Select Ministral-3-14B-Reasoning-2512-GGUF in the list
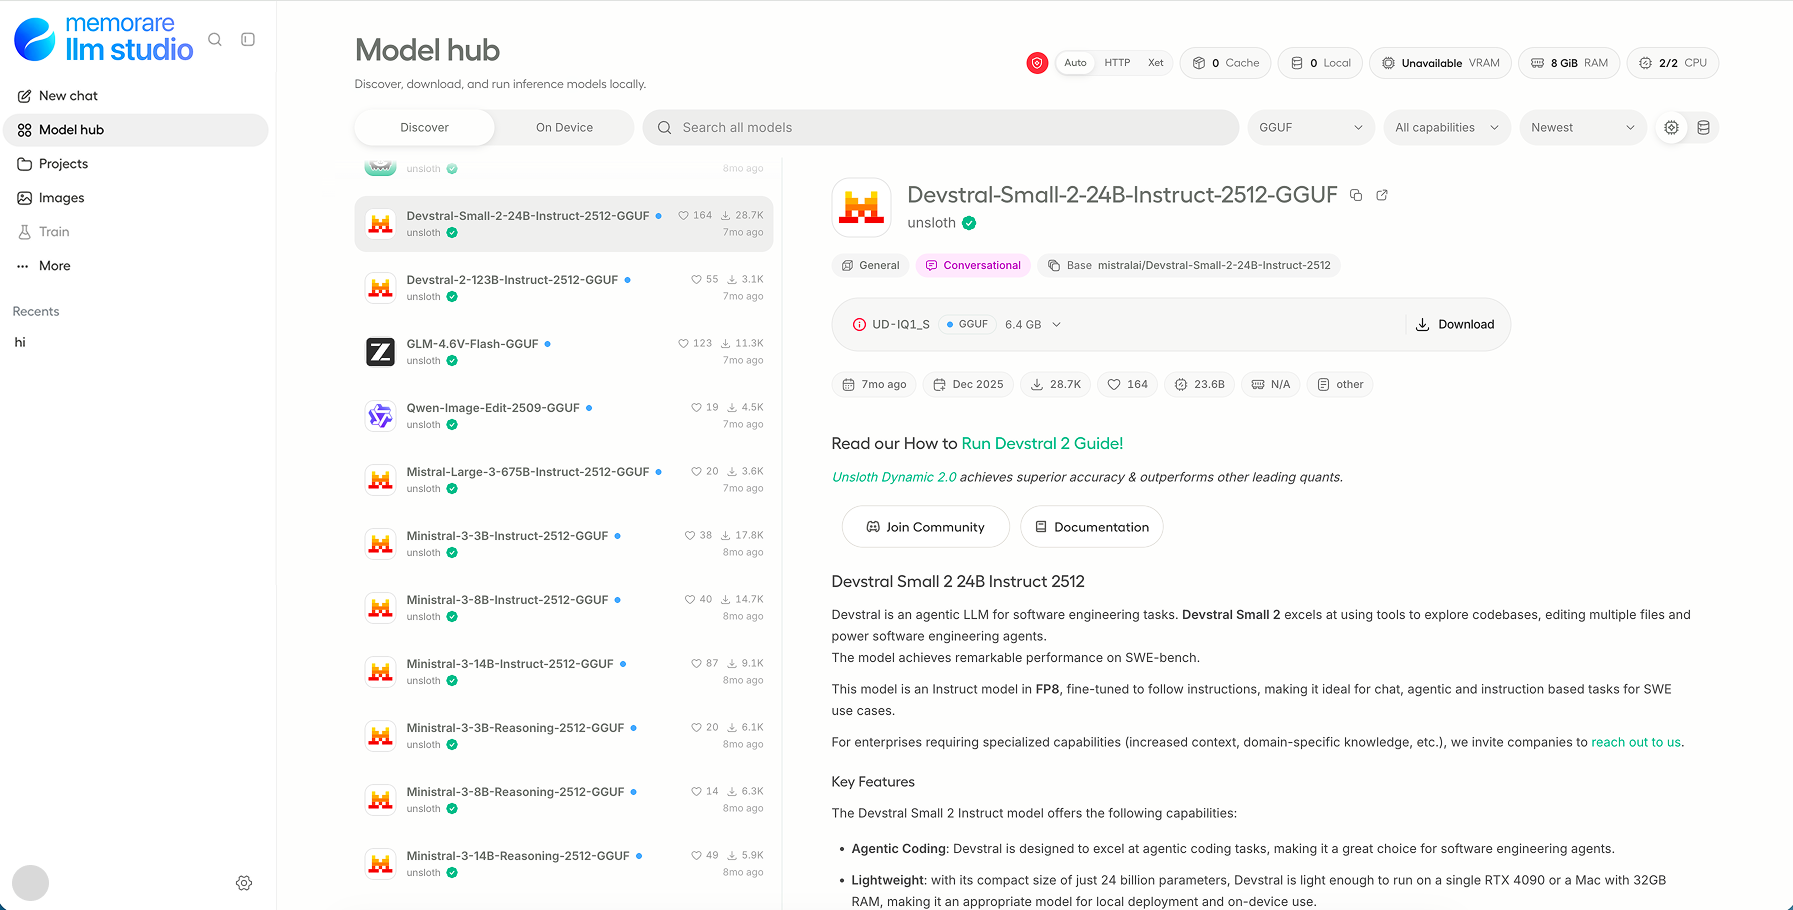 click(564, 864)
